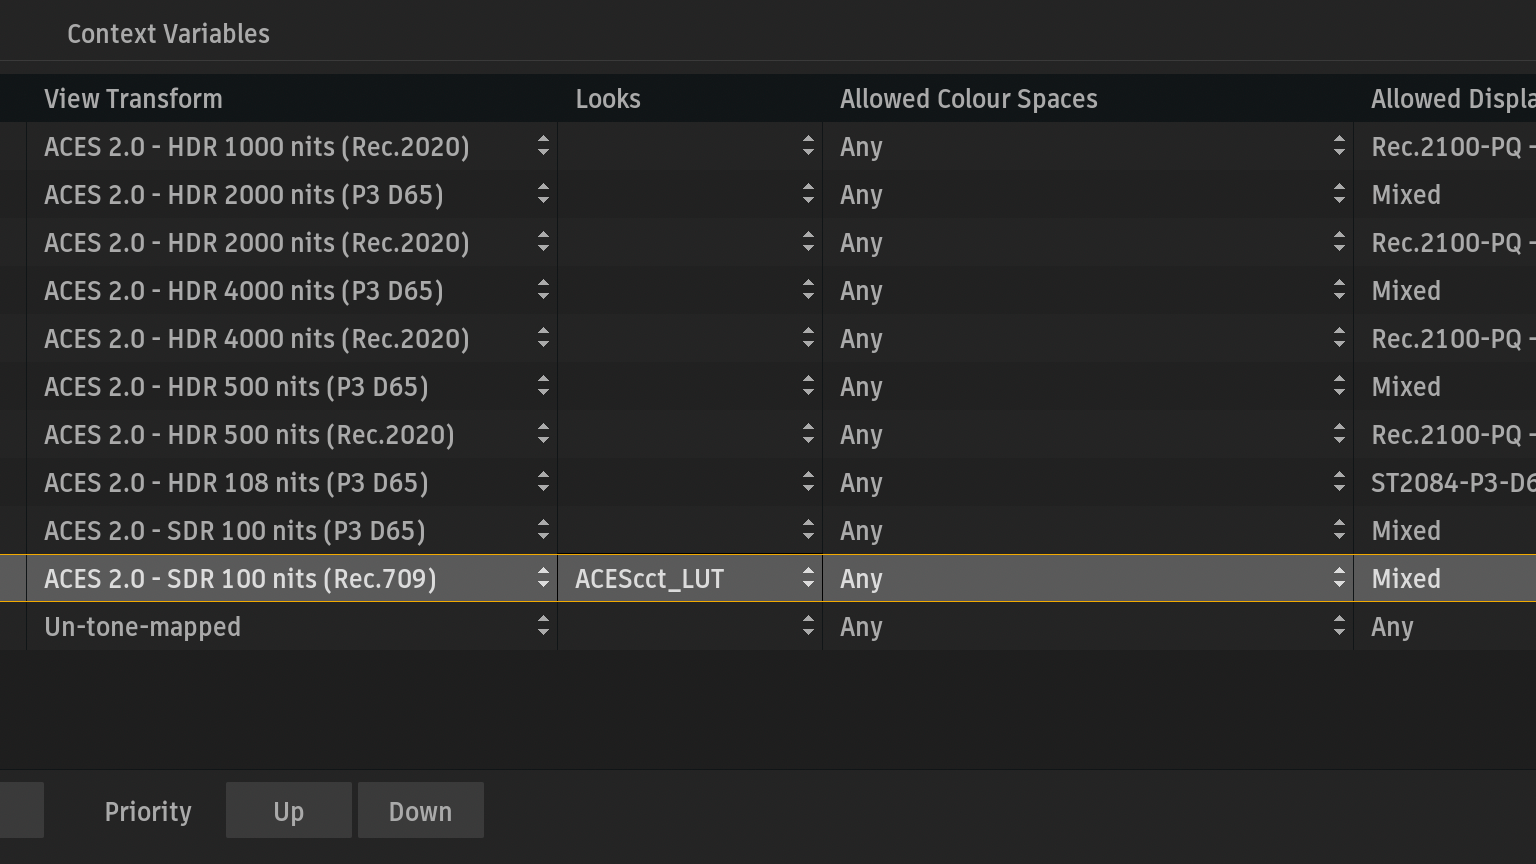Select the Context Variables tab

168,34
